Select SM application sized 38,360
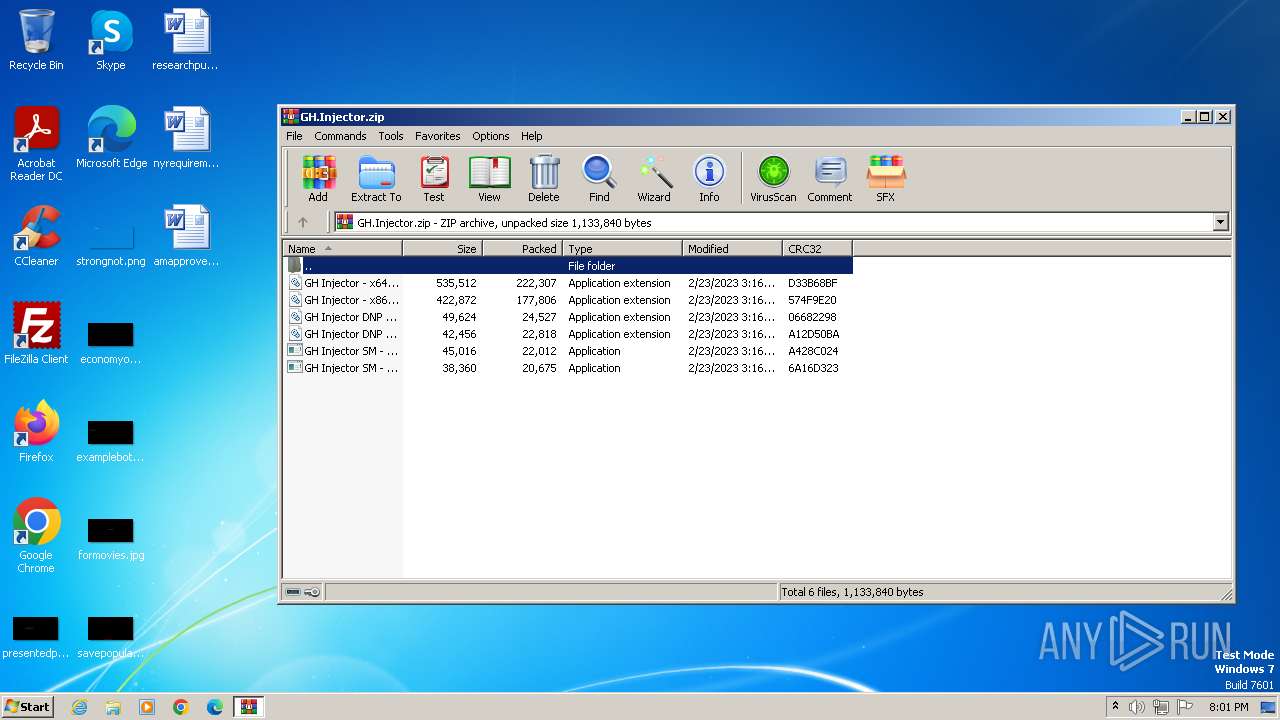1280x720 pixels. coord(568,368)
